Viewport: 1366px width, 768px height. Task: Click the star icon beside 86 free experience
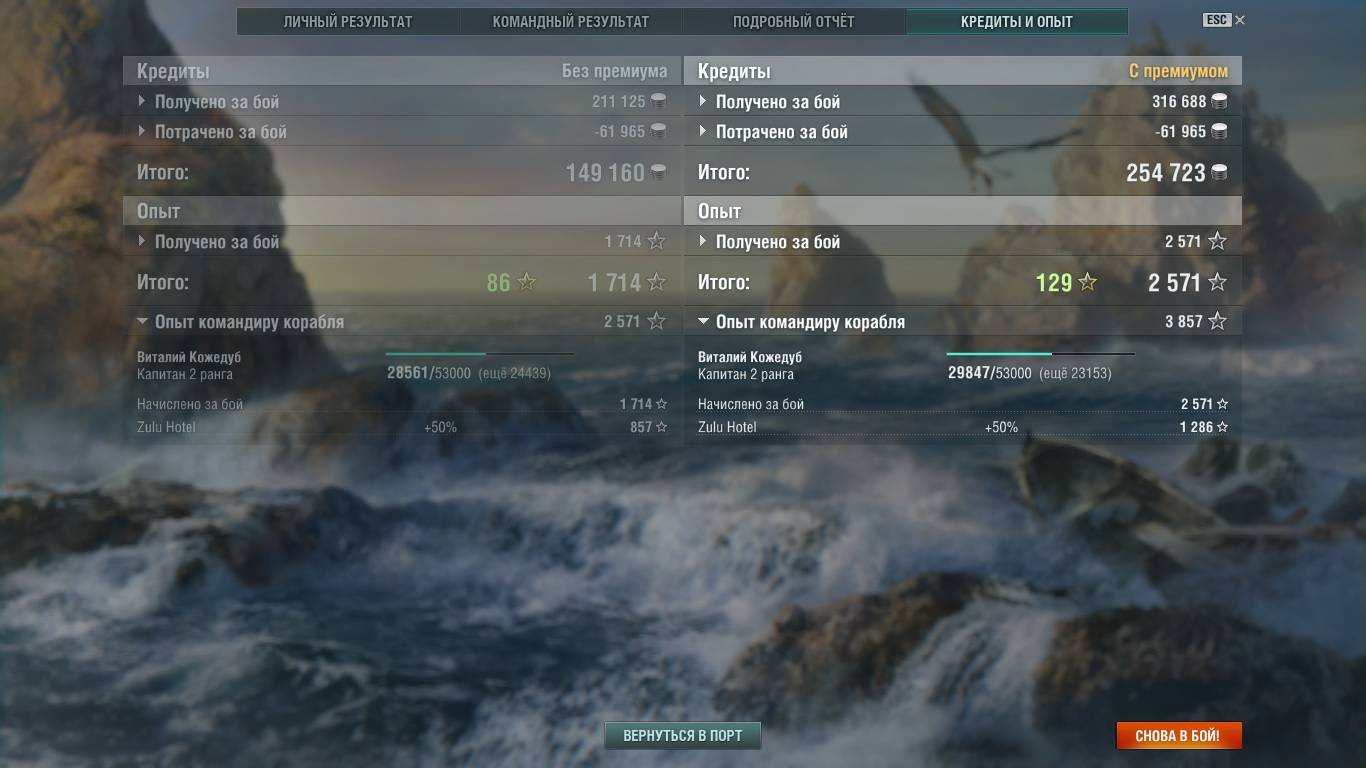526,283
